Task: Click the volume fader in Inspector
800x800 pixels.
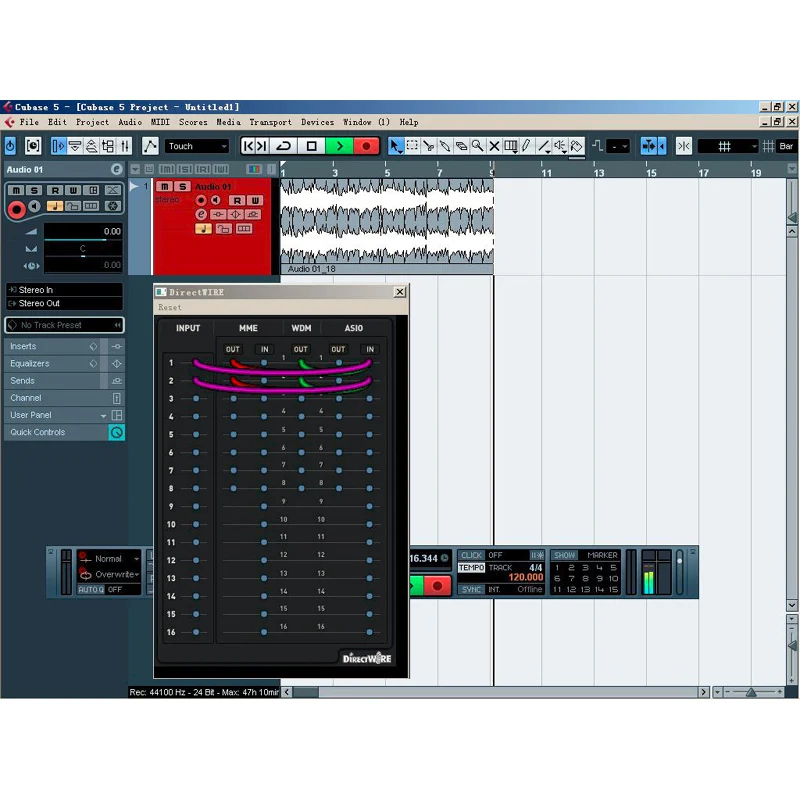Action: click(x=83, y=232)
